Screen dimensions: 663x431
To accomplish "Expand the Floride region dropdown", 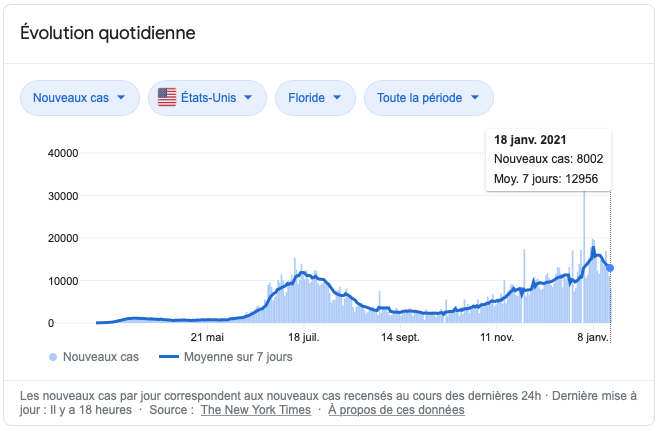I will tap(315, 98).
